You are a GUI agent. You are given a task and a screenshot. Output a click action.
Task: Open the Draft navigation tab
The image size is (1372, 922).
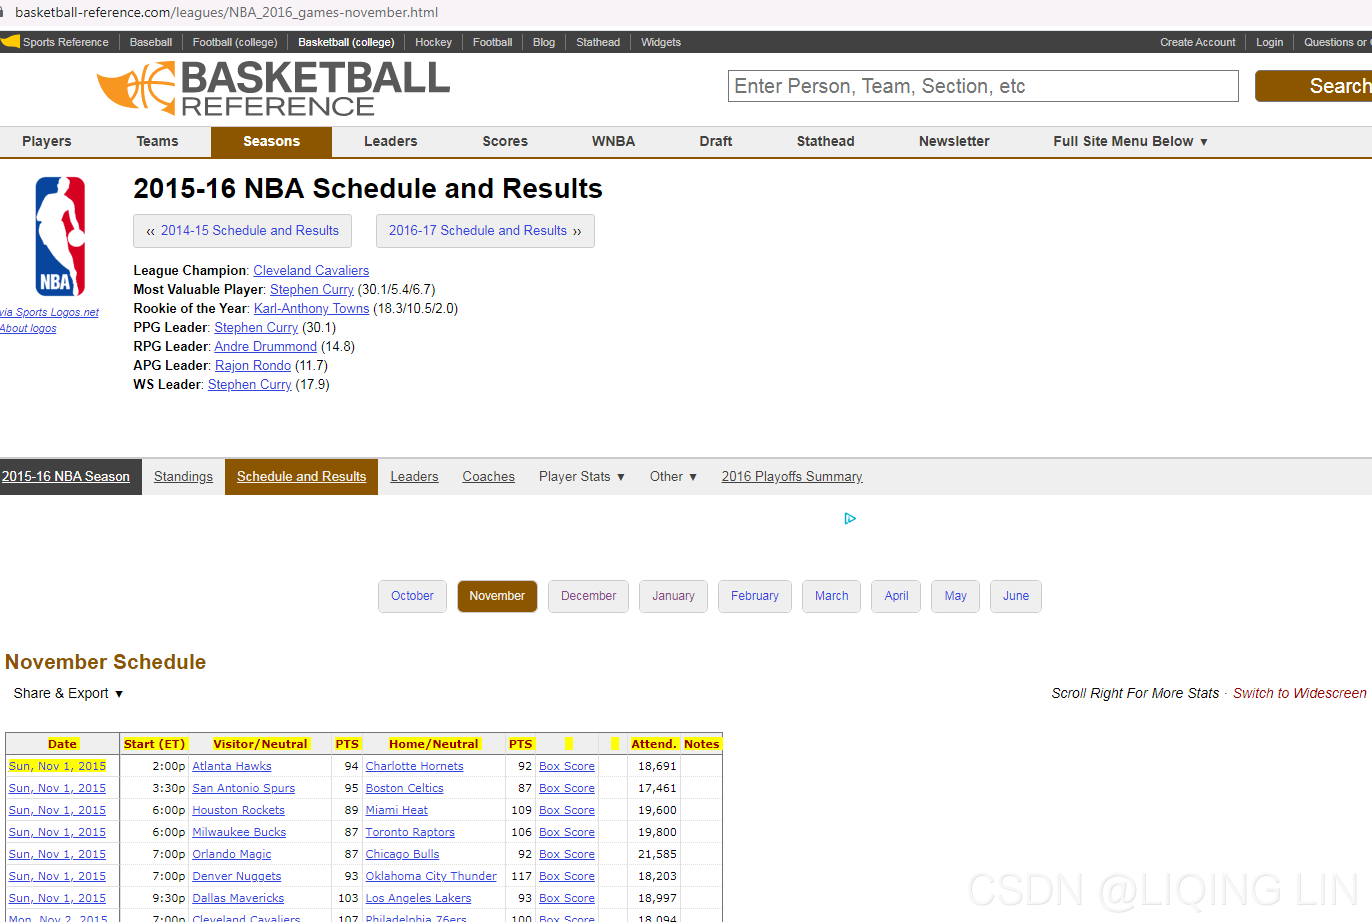point(716,141)
